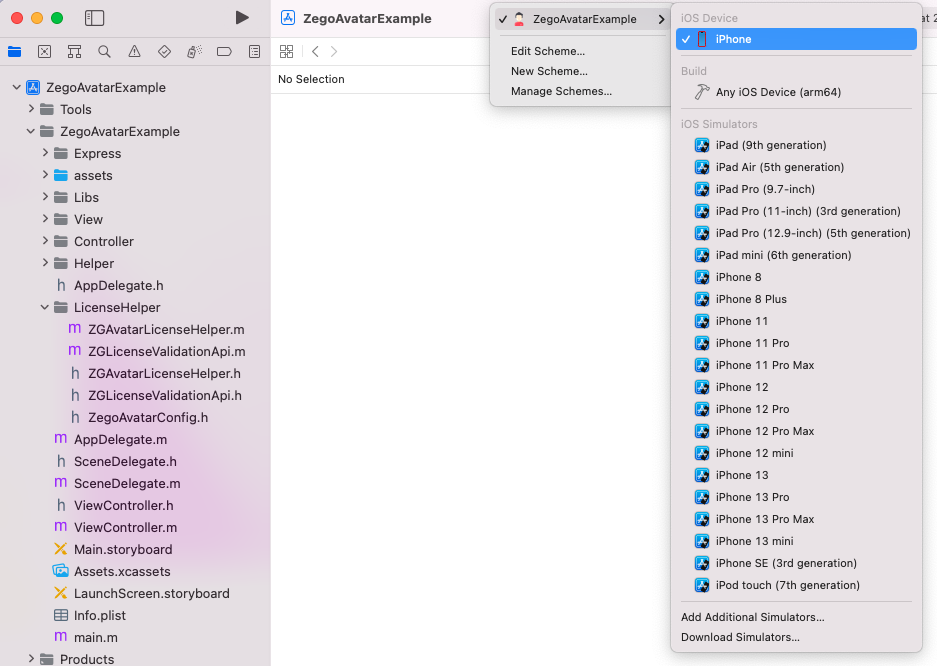Image resolution: width=937 pixels, height=666 pixels.
Task: Open ZGLicenseValidationApi.h file
Action: [x=165, y=395]
